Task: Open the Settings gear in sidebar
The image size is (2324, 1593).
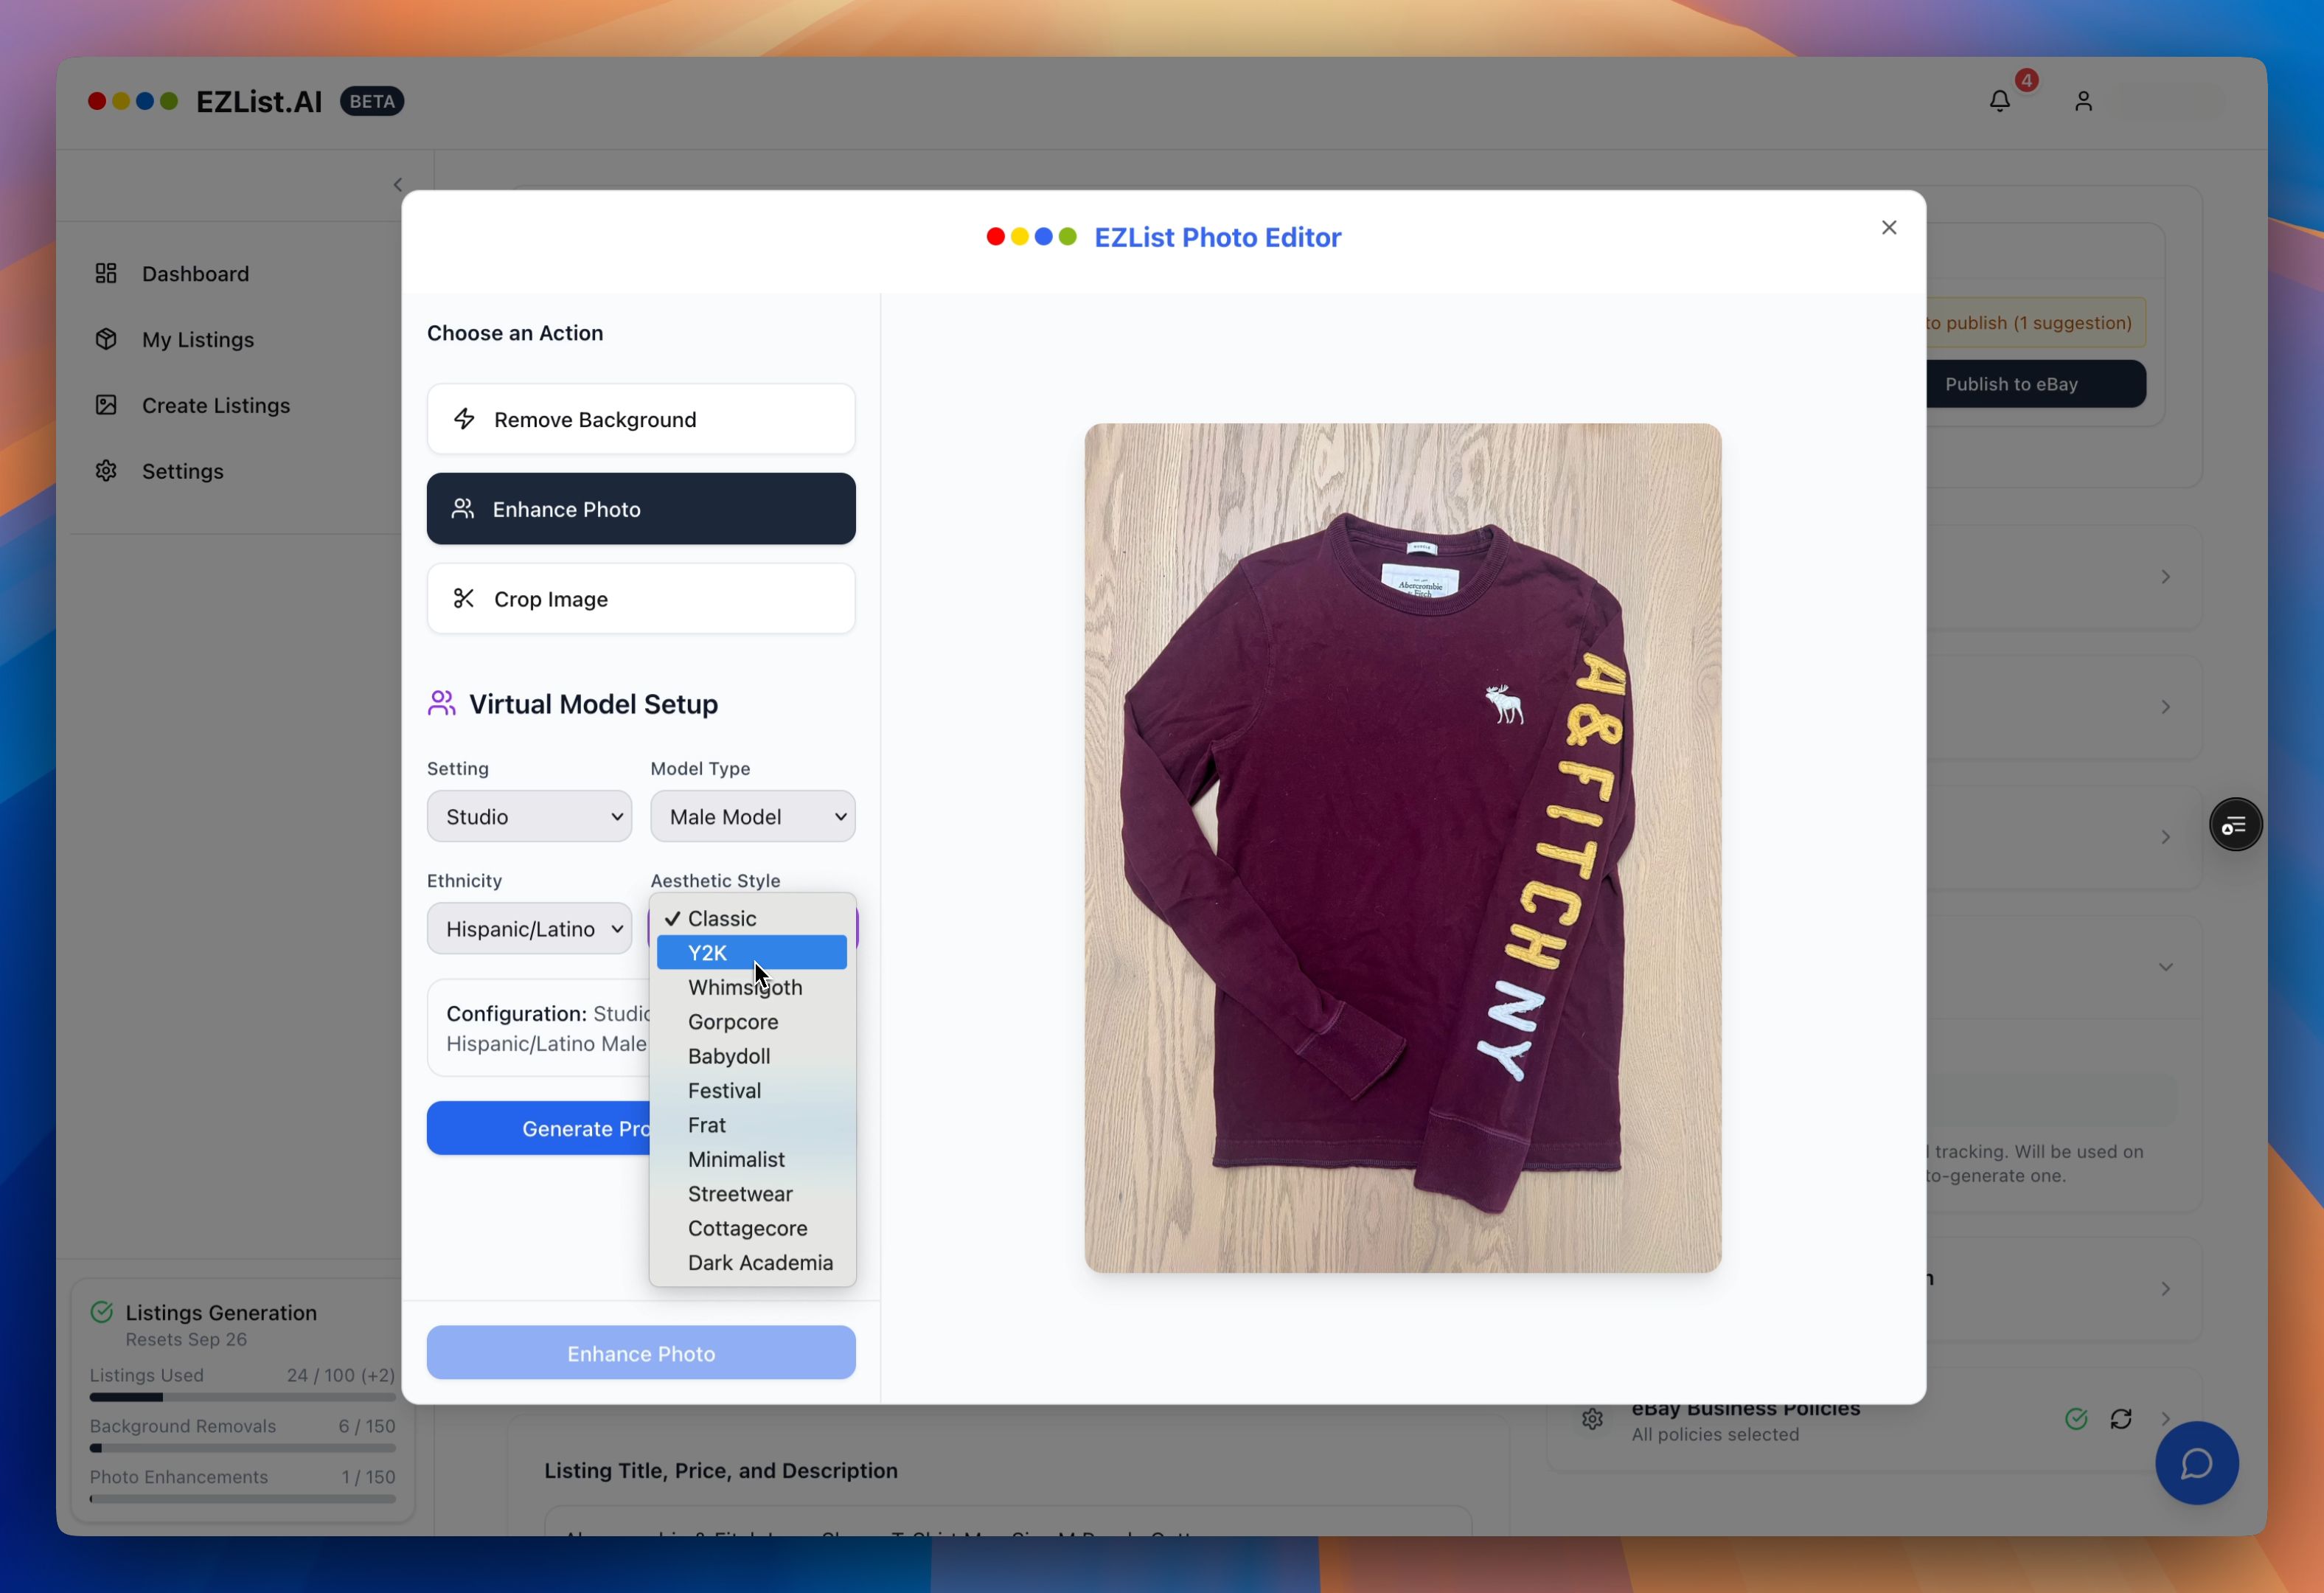Action: (x=106, y=471)
